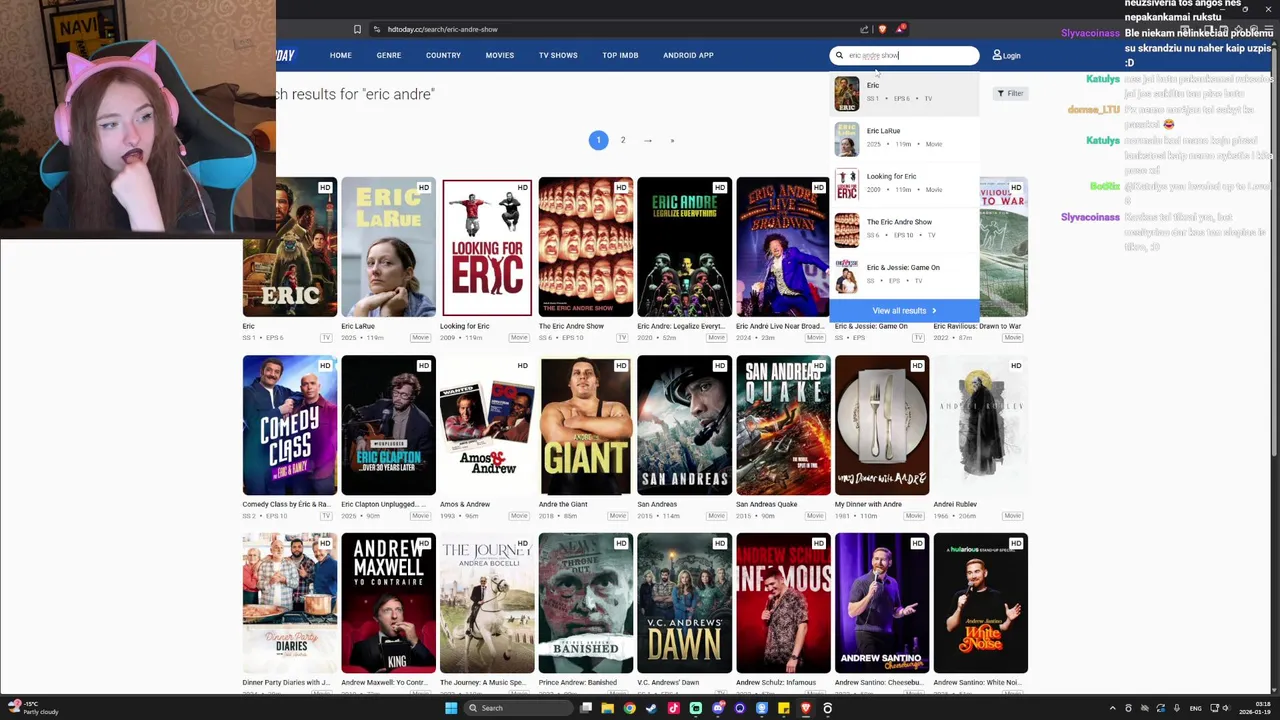
Task: Click the volume speaker tray icon
Action: [1226, 708]
